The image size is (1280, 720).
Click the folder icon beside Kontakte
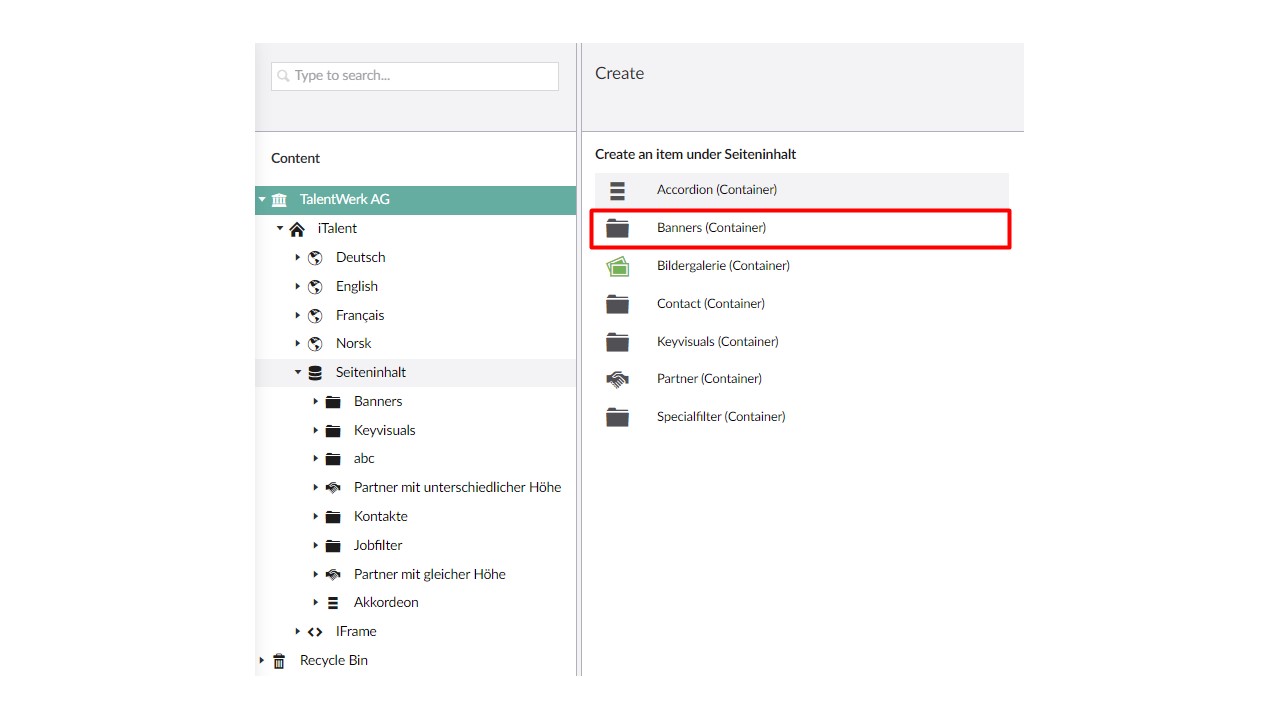[x=333, y=517]
